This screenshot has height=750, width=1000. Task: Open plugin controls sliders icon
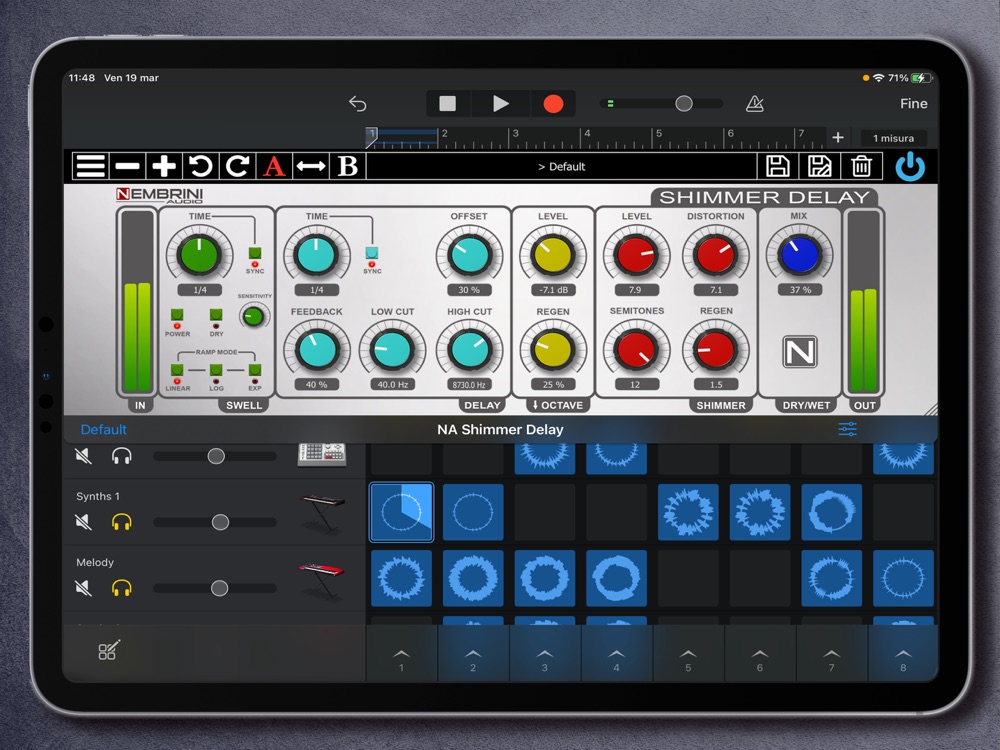point(848,429)
